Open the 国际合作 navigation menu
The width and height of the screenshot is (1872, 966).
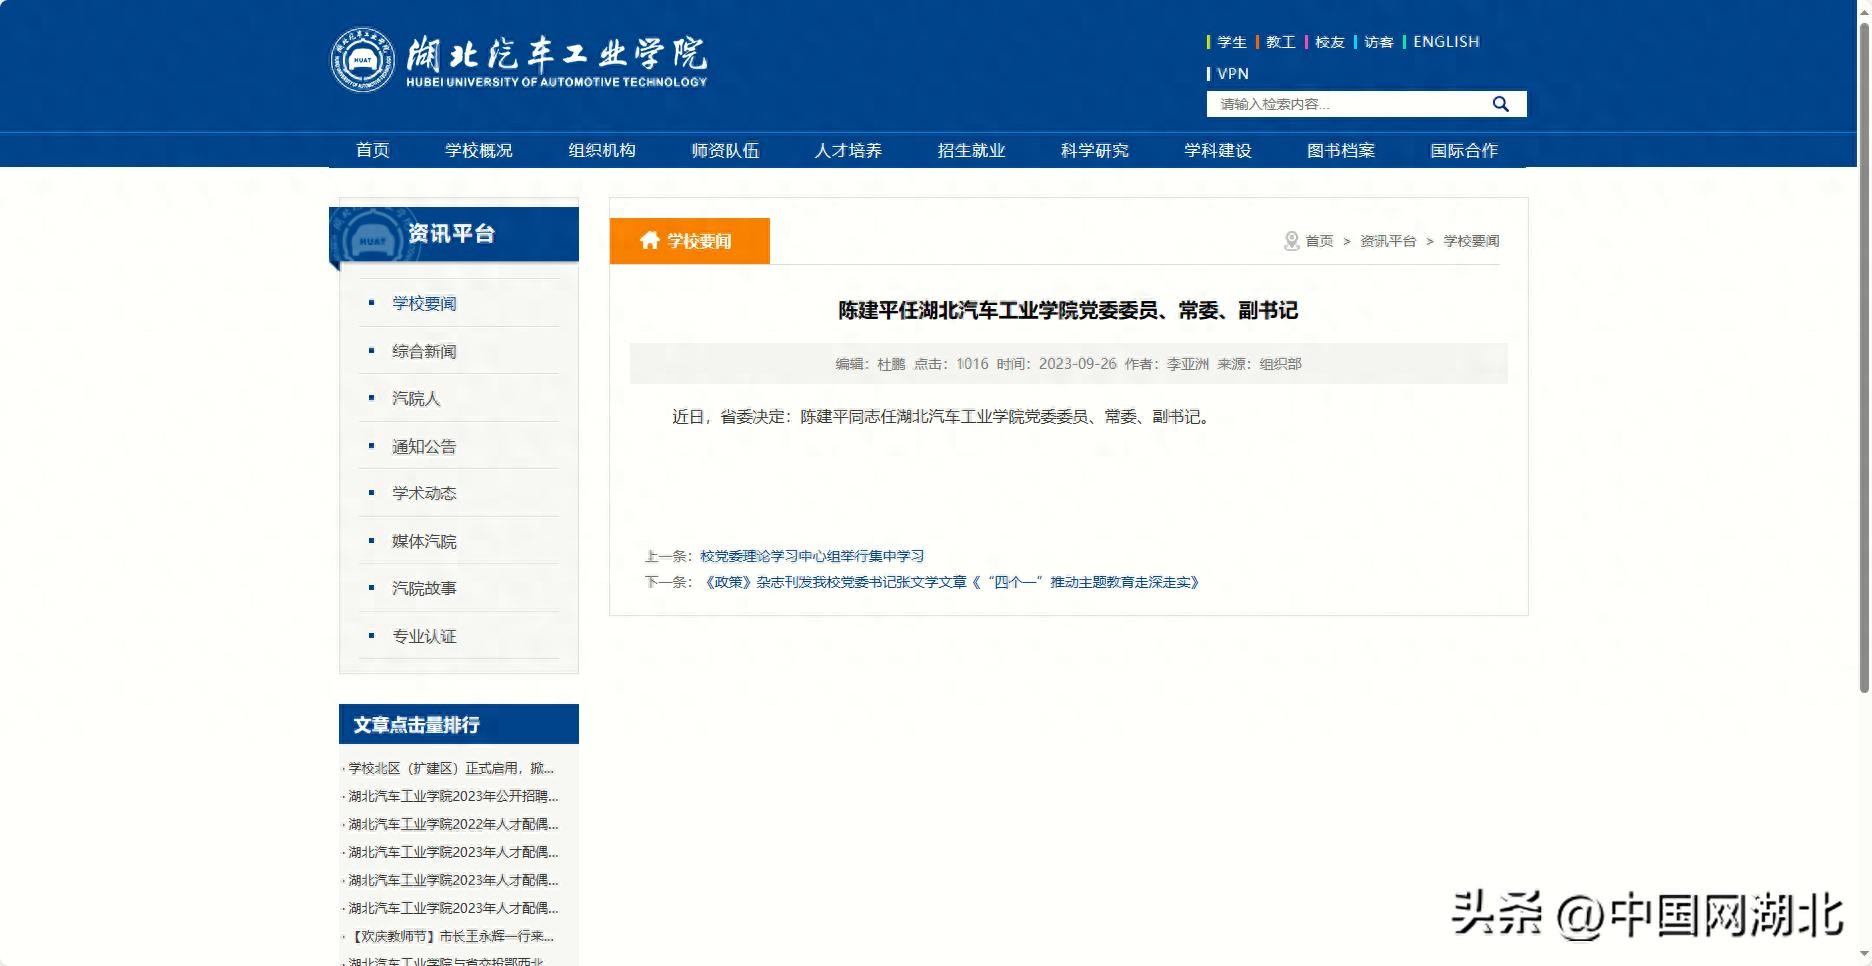pyautogui.click(x=1463, y=150)
